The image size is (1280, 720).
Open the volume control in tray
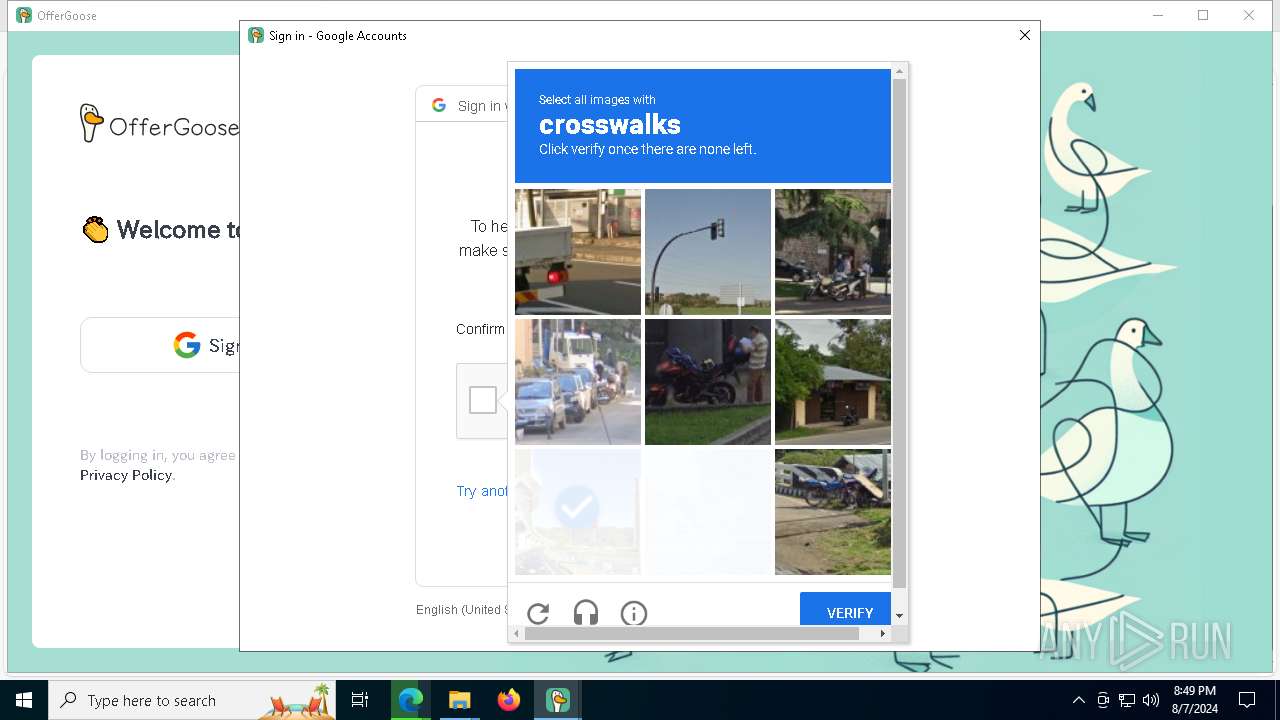[1151, 700]
